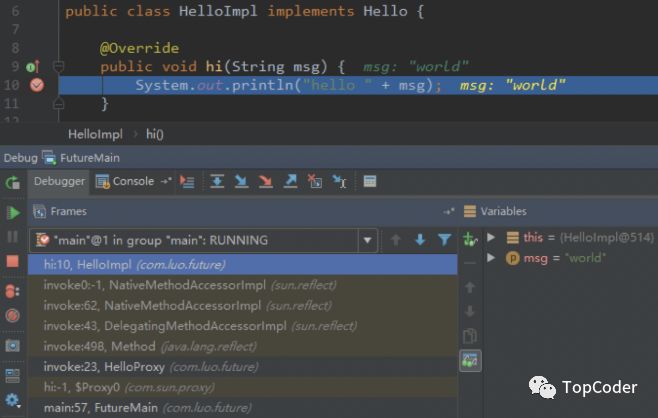The height and width of the screenshot is (418, 658).
Task: Click the Rerun FutureMain debug icon
Action: [x=13, y=183]
